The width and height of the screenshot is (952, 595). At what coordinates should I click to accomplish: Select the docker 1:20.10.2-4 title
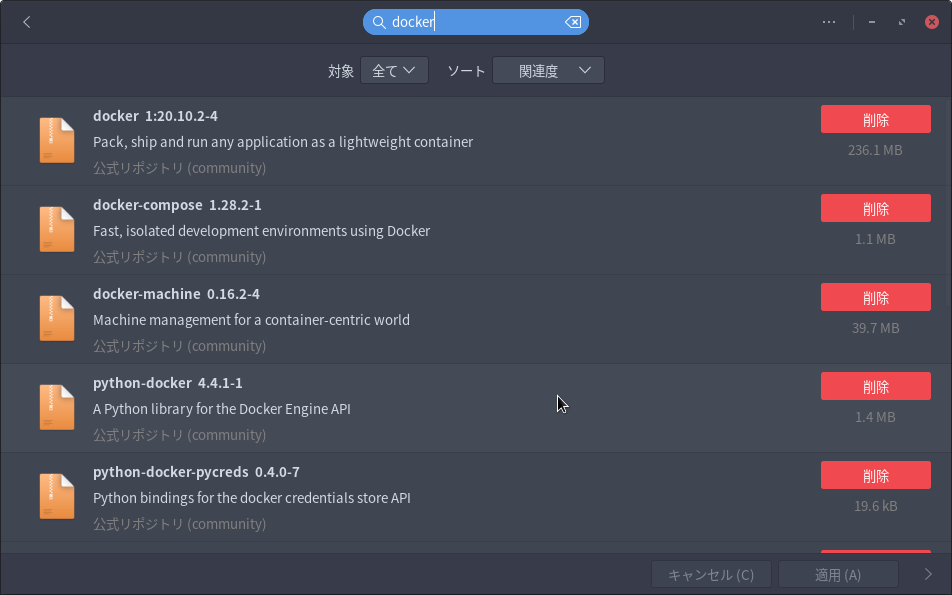point(155,116)
